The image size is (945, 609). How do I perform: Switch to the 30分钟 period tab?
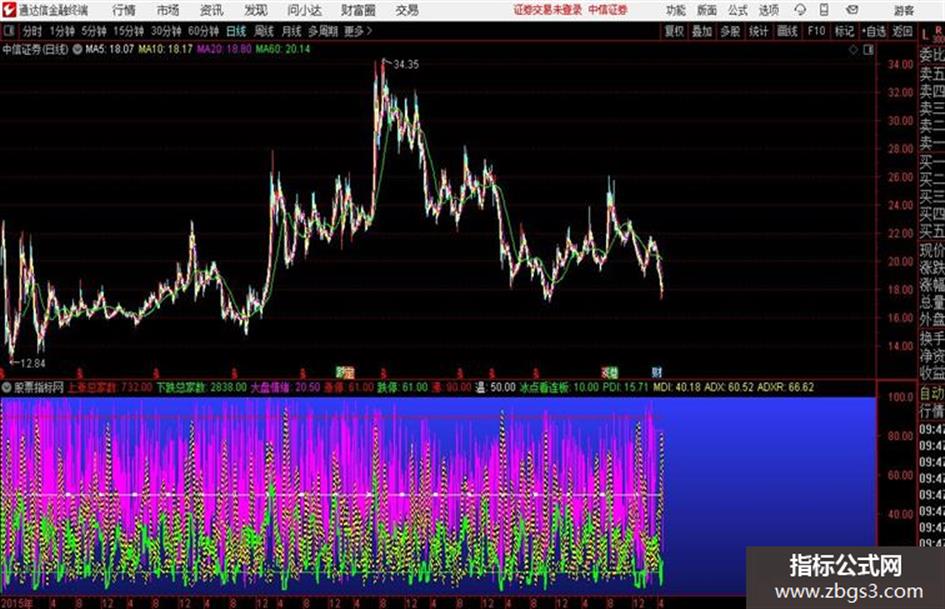(166, 31)
